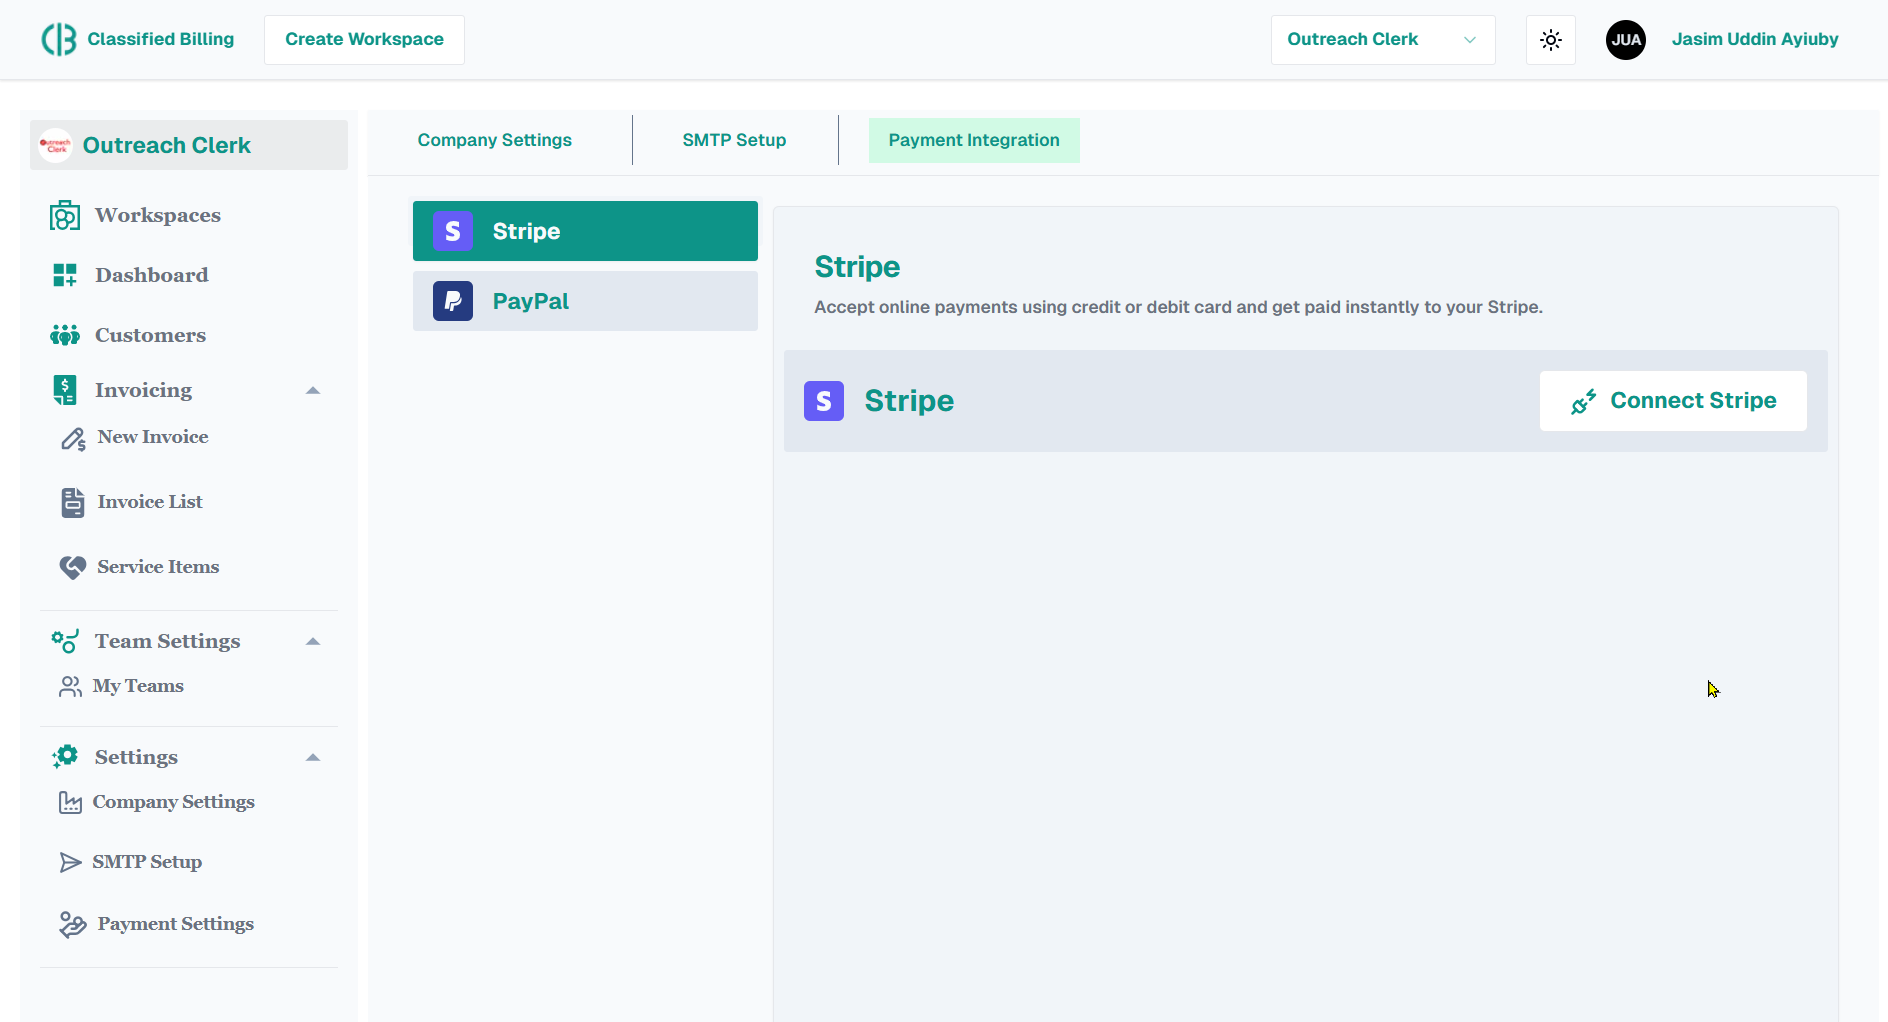This screenshot has width=1888, height=1022.
Task: Open Service Items label
Action: pyautogui.click(x=158, y=567)
